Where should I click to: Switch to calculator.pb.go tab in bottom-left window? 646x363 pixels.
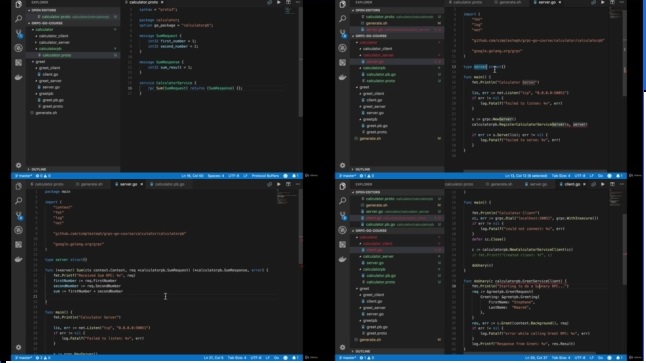169,184
